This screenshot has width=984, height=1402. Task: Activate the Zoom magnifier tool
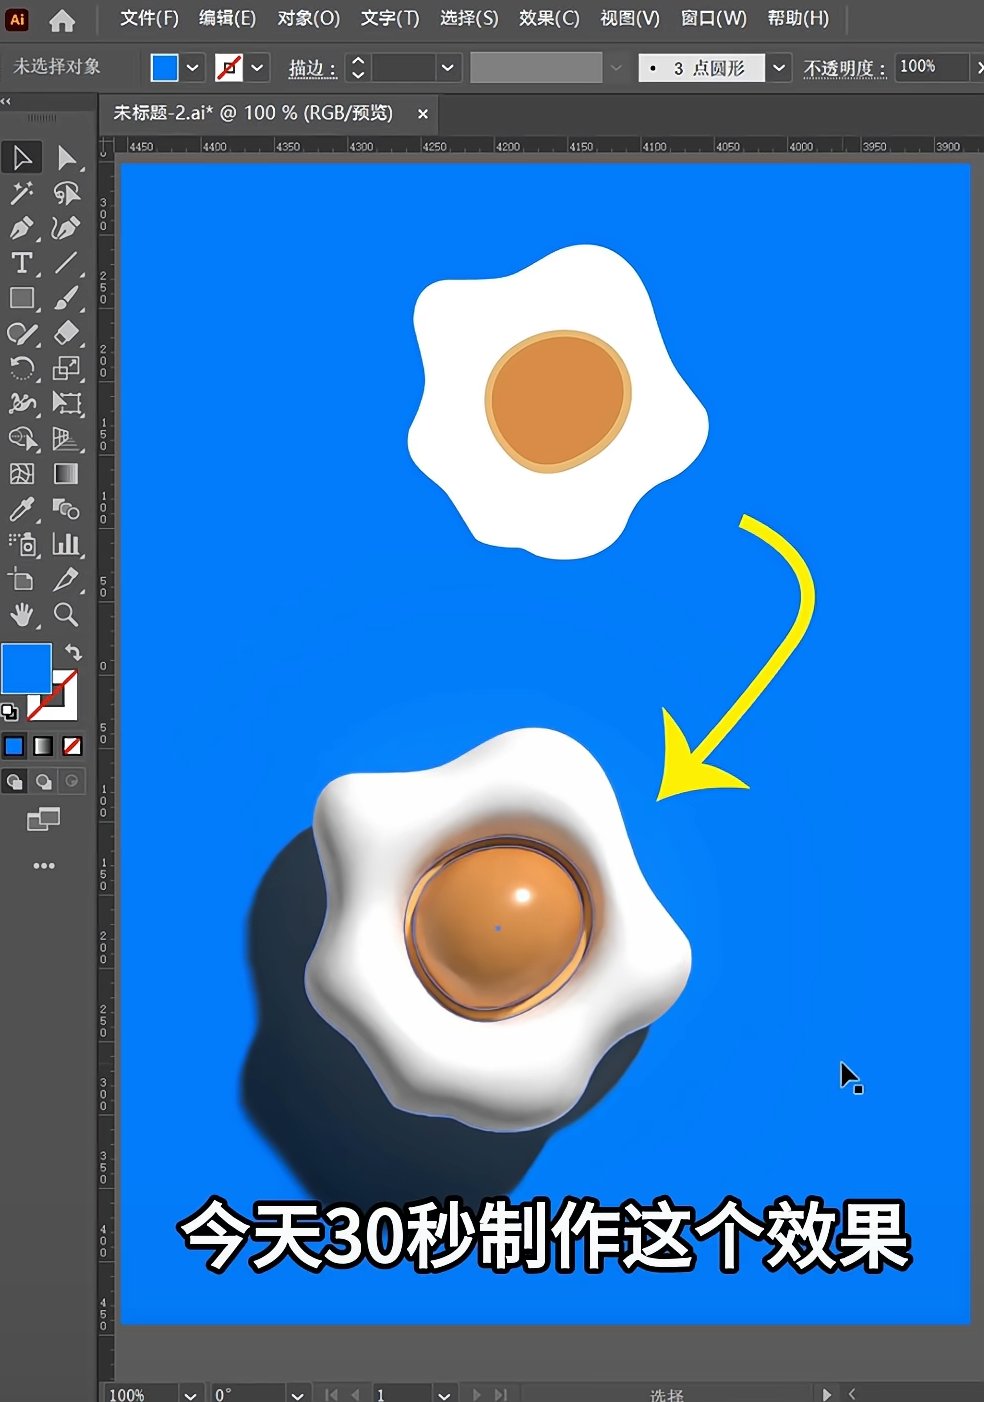tap(66, 614)
